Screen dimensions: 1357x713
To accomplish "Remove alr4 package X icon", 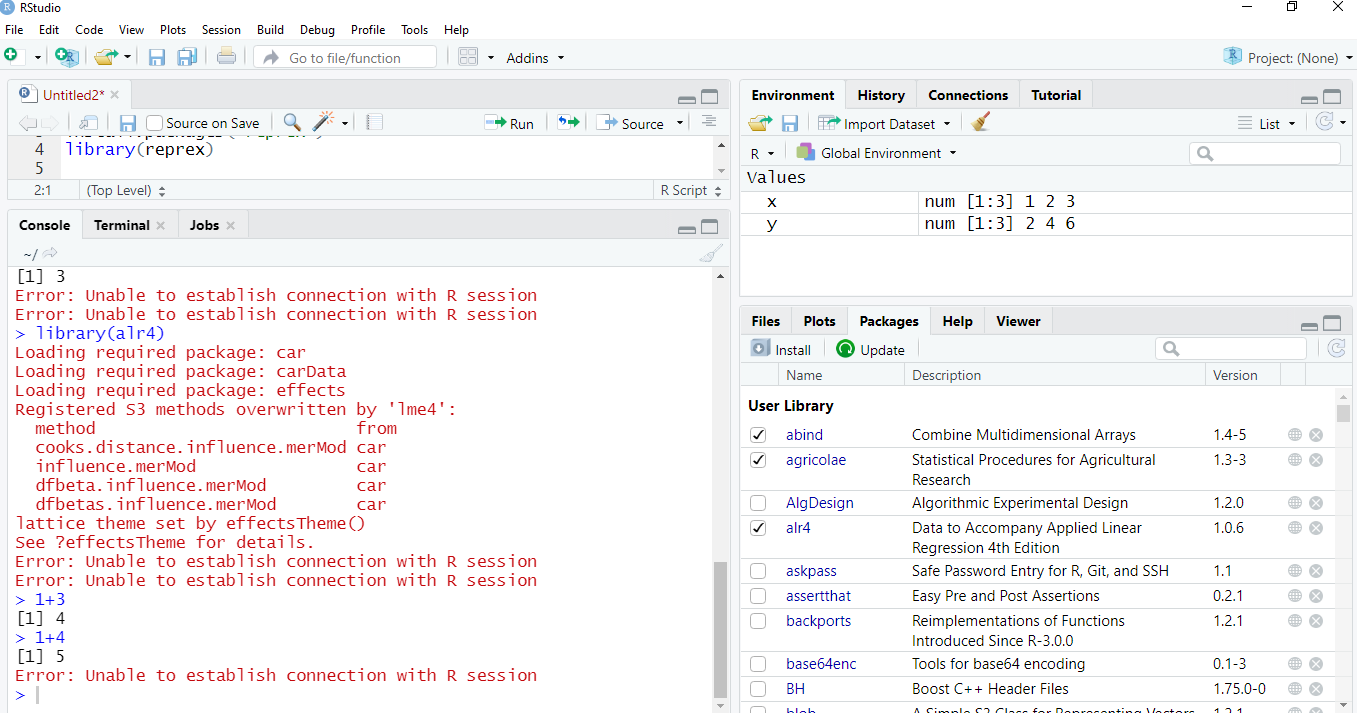I will pos(1316,528).
